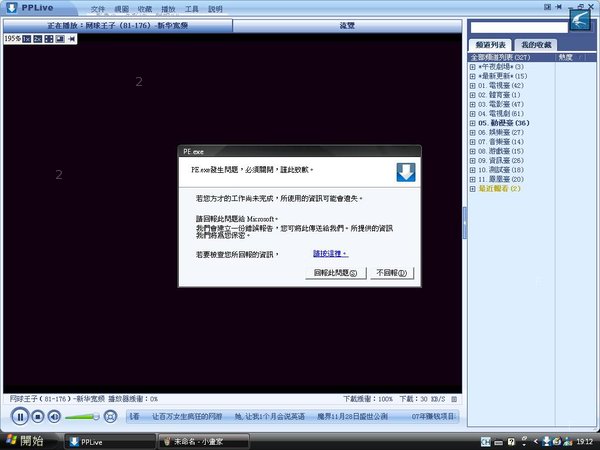
Task: Expand the 07. 音樂臺 (14) category
Action: 473,142
